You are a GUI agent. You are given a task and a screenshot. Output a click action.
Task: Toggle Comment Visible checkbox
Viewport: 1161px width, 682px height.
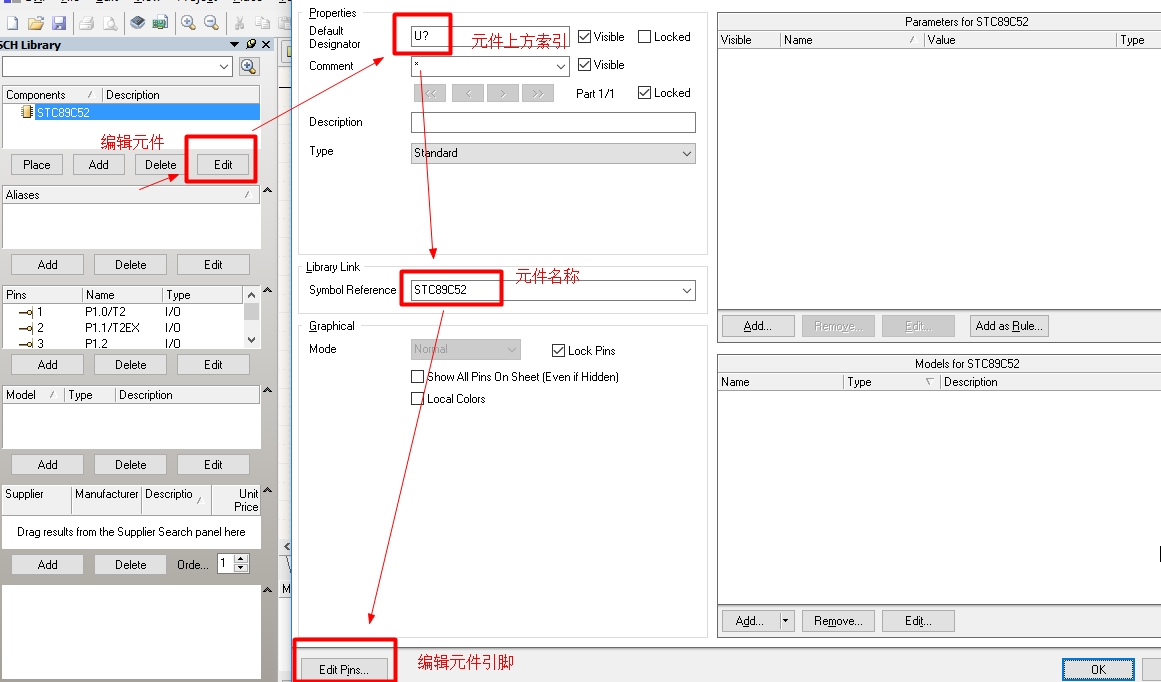click(x=584, y=64)
